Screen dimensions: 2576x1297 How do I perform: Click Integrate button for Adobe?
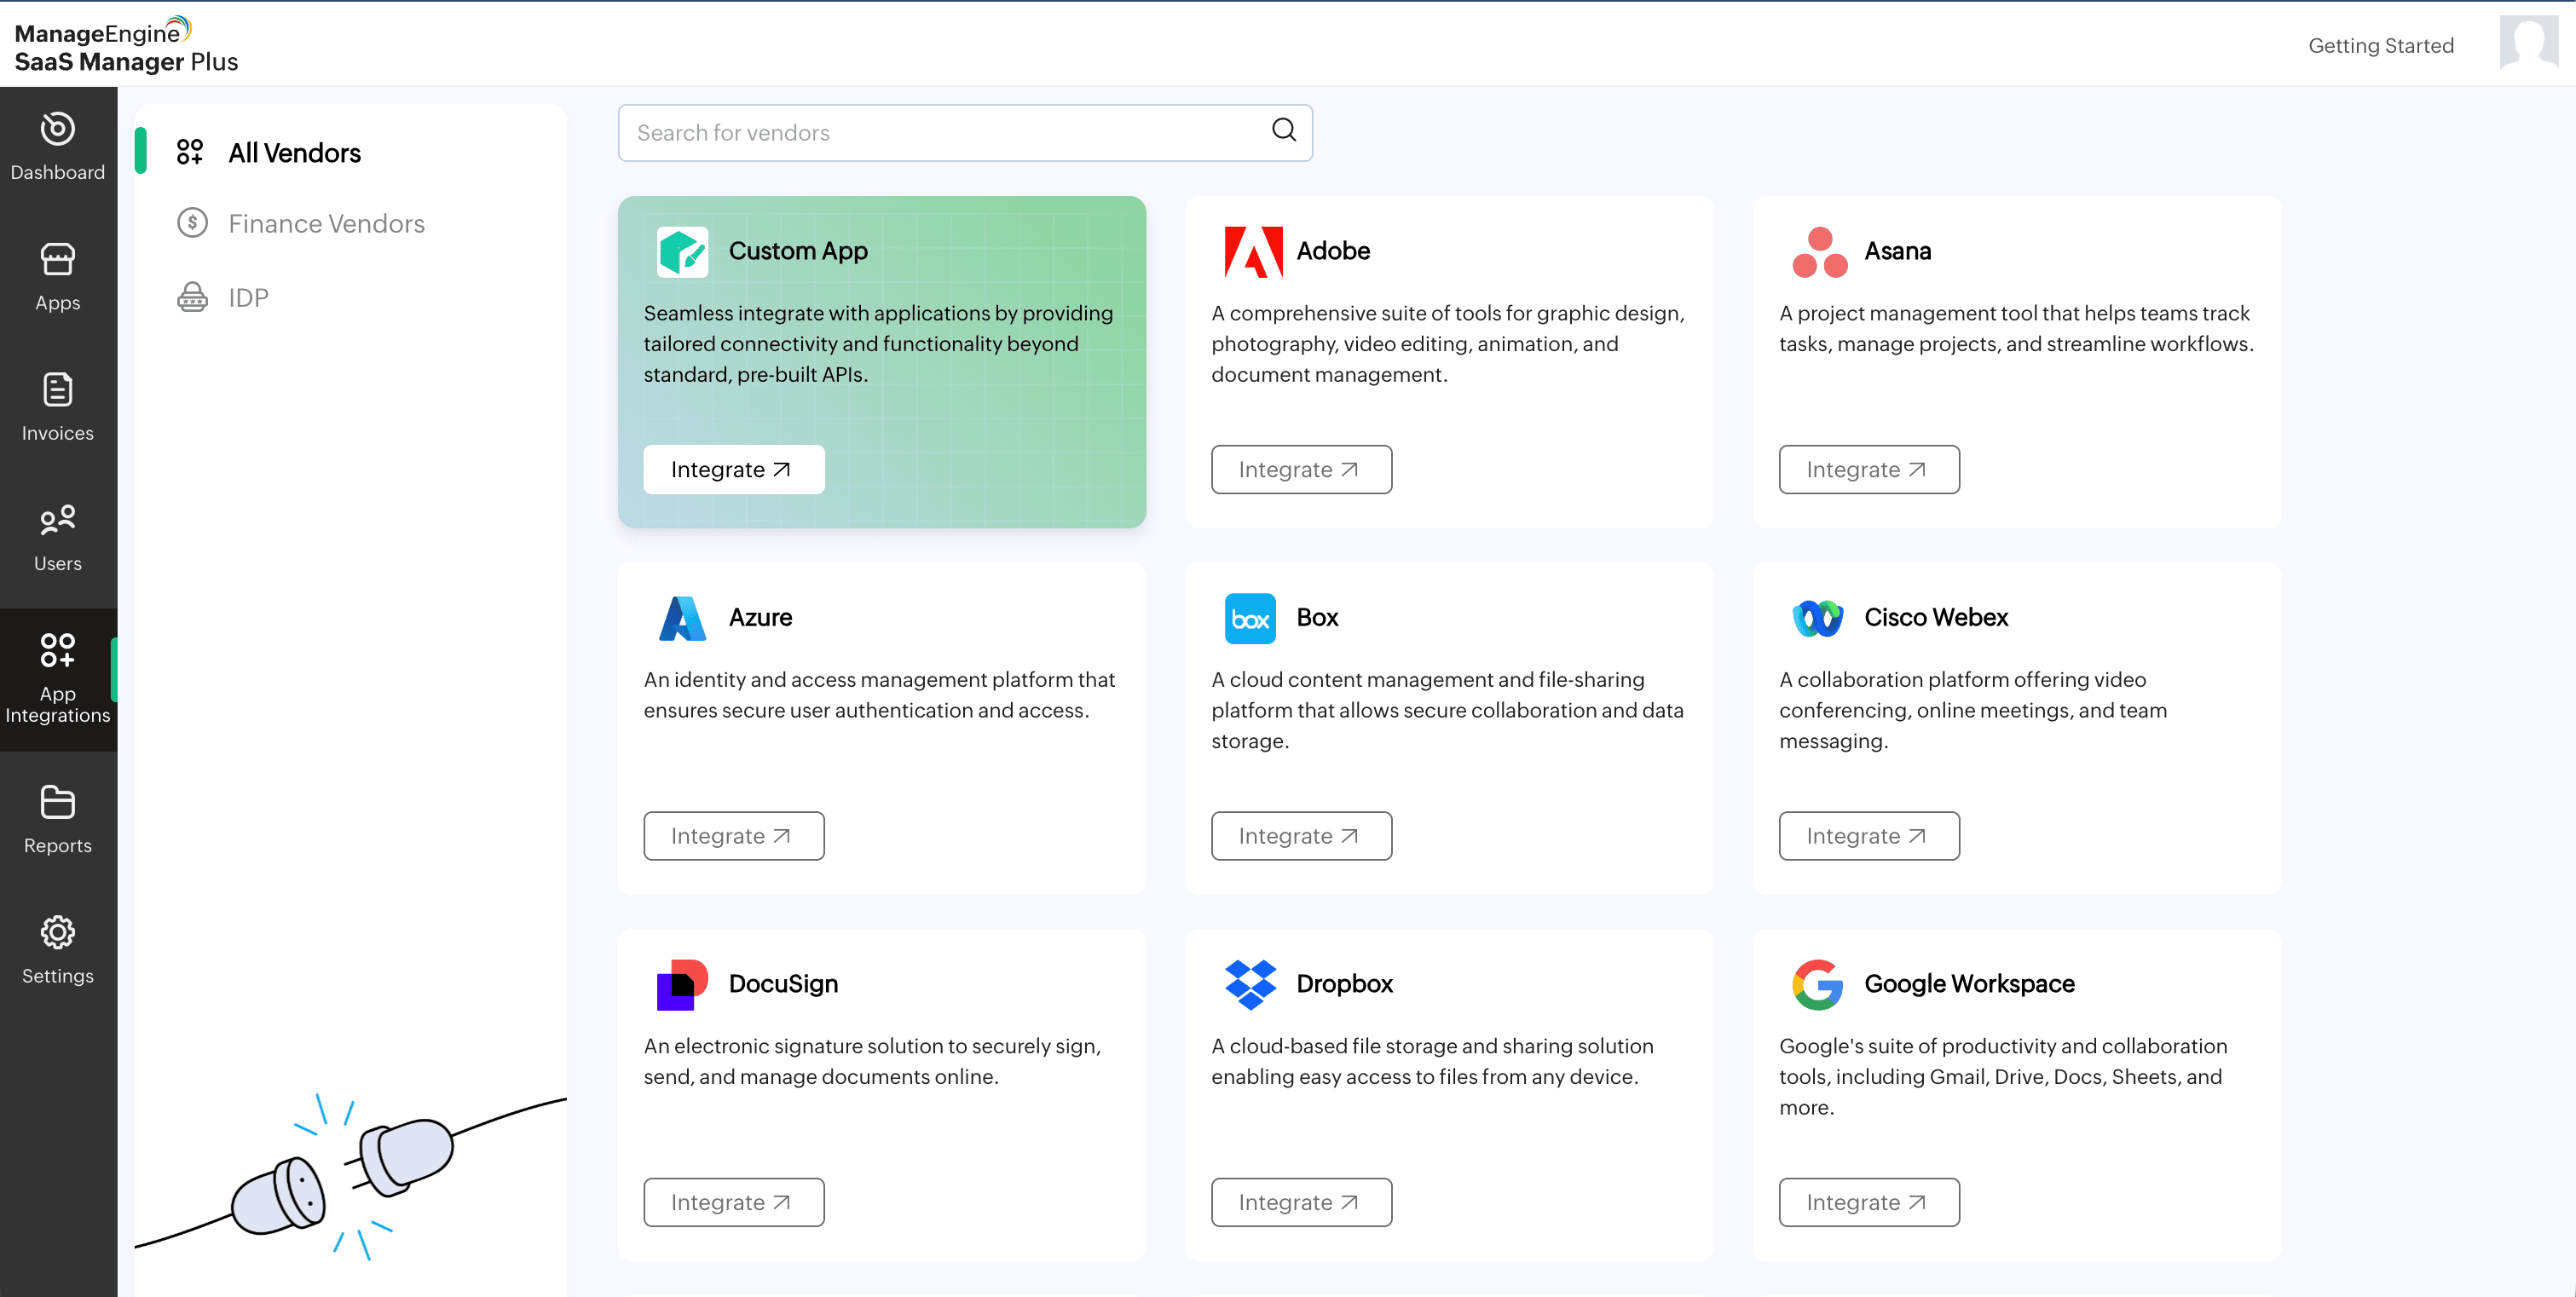1300,470
